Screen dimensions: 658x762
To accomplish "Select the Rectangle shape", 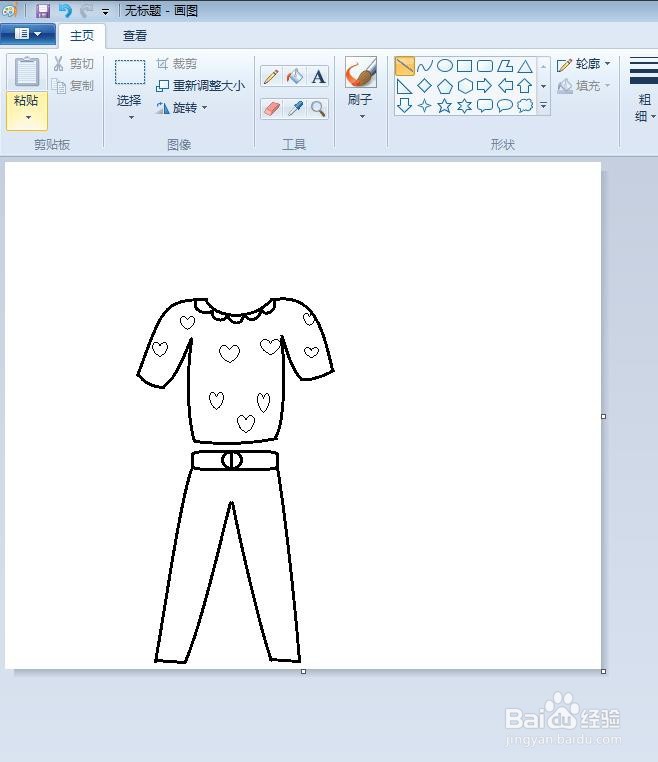I will [465, 66].
